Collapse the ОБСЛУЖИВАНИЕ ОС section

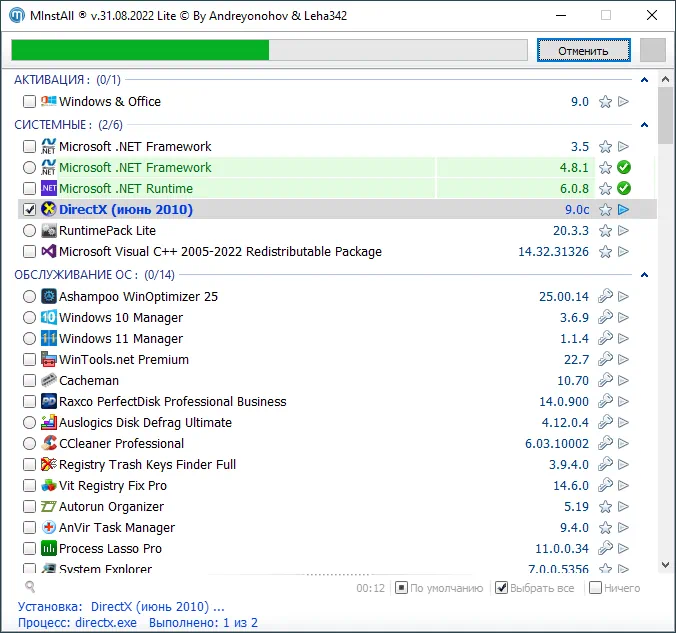pos(643,275)
